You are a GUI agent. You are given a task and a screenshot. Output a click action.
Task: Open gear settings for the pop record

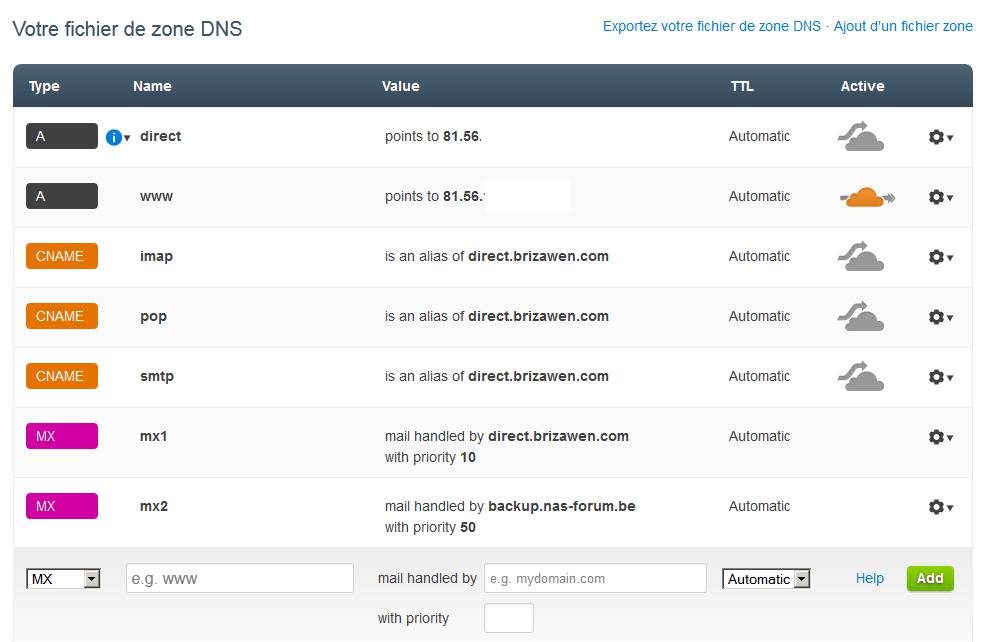pos(939,317)
